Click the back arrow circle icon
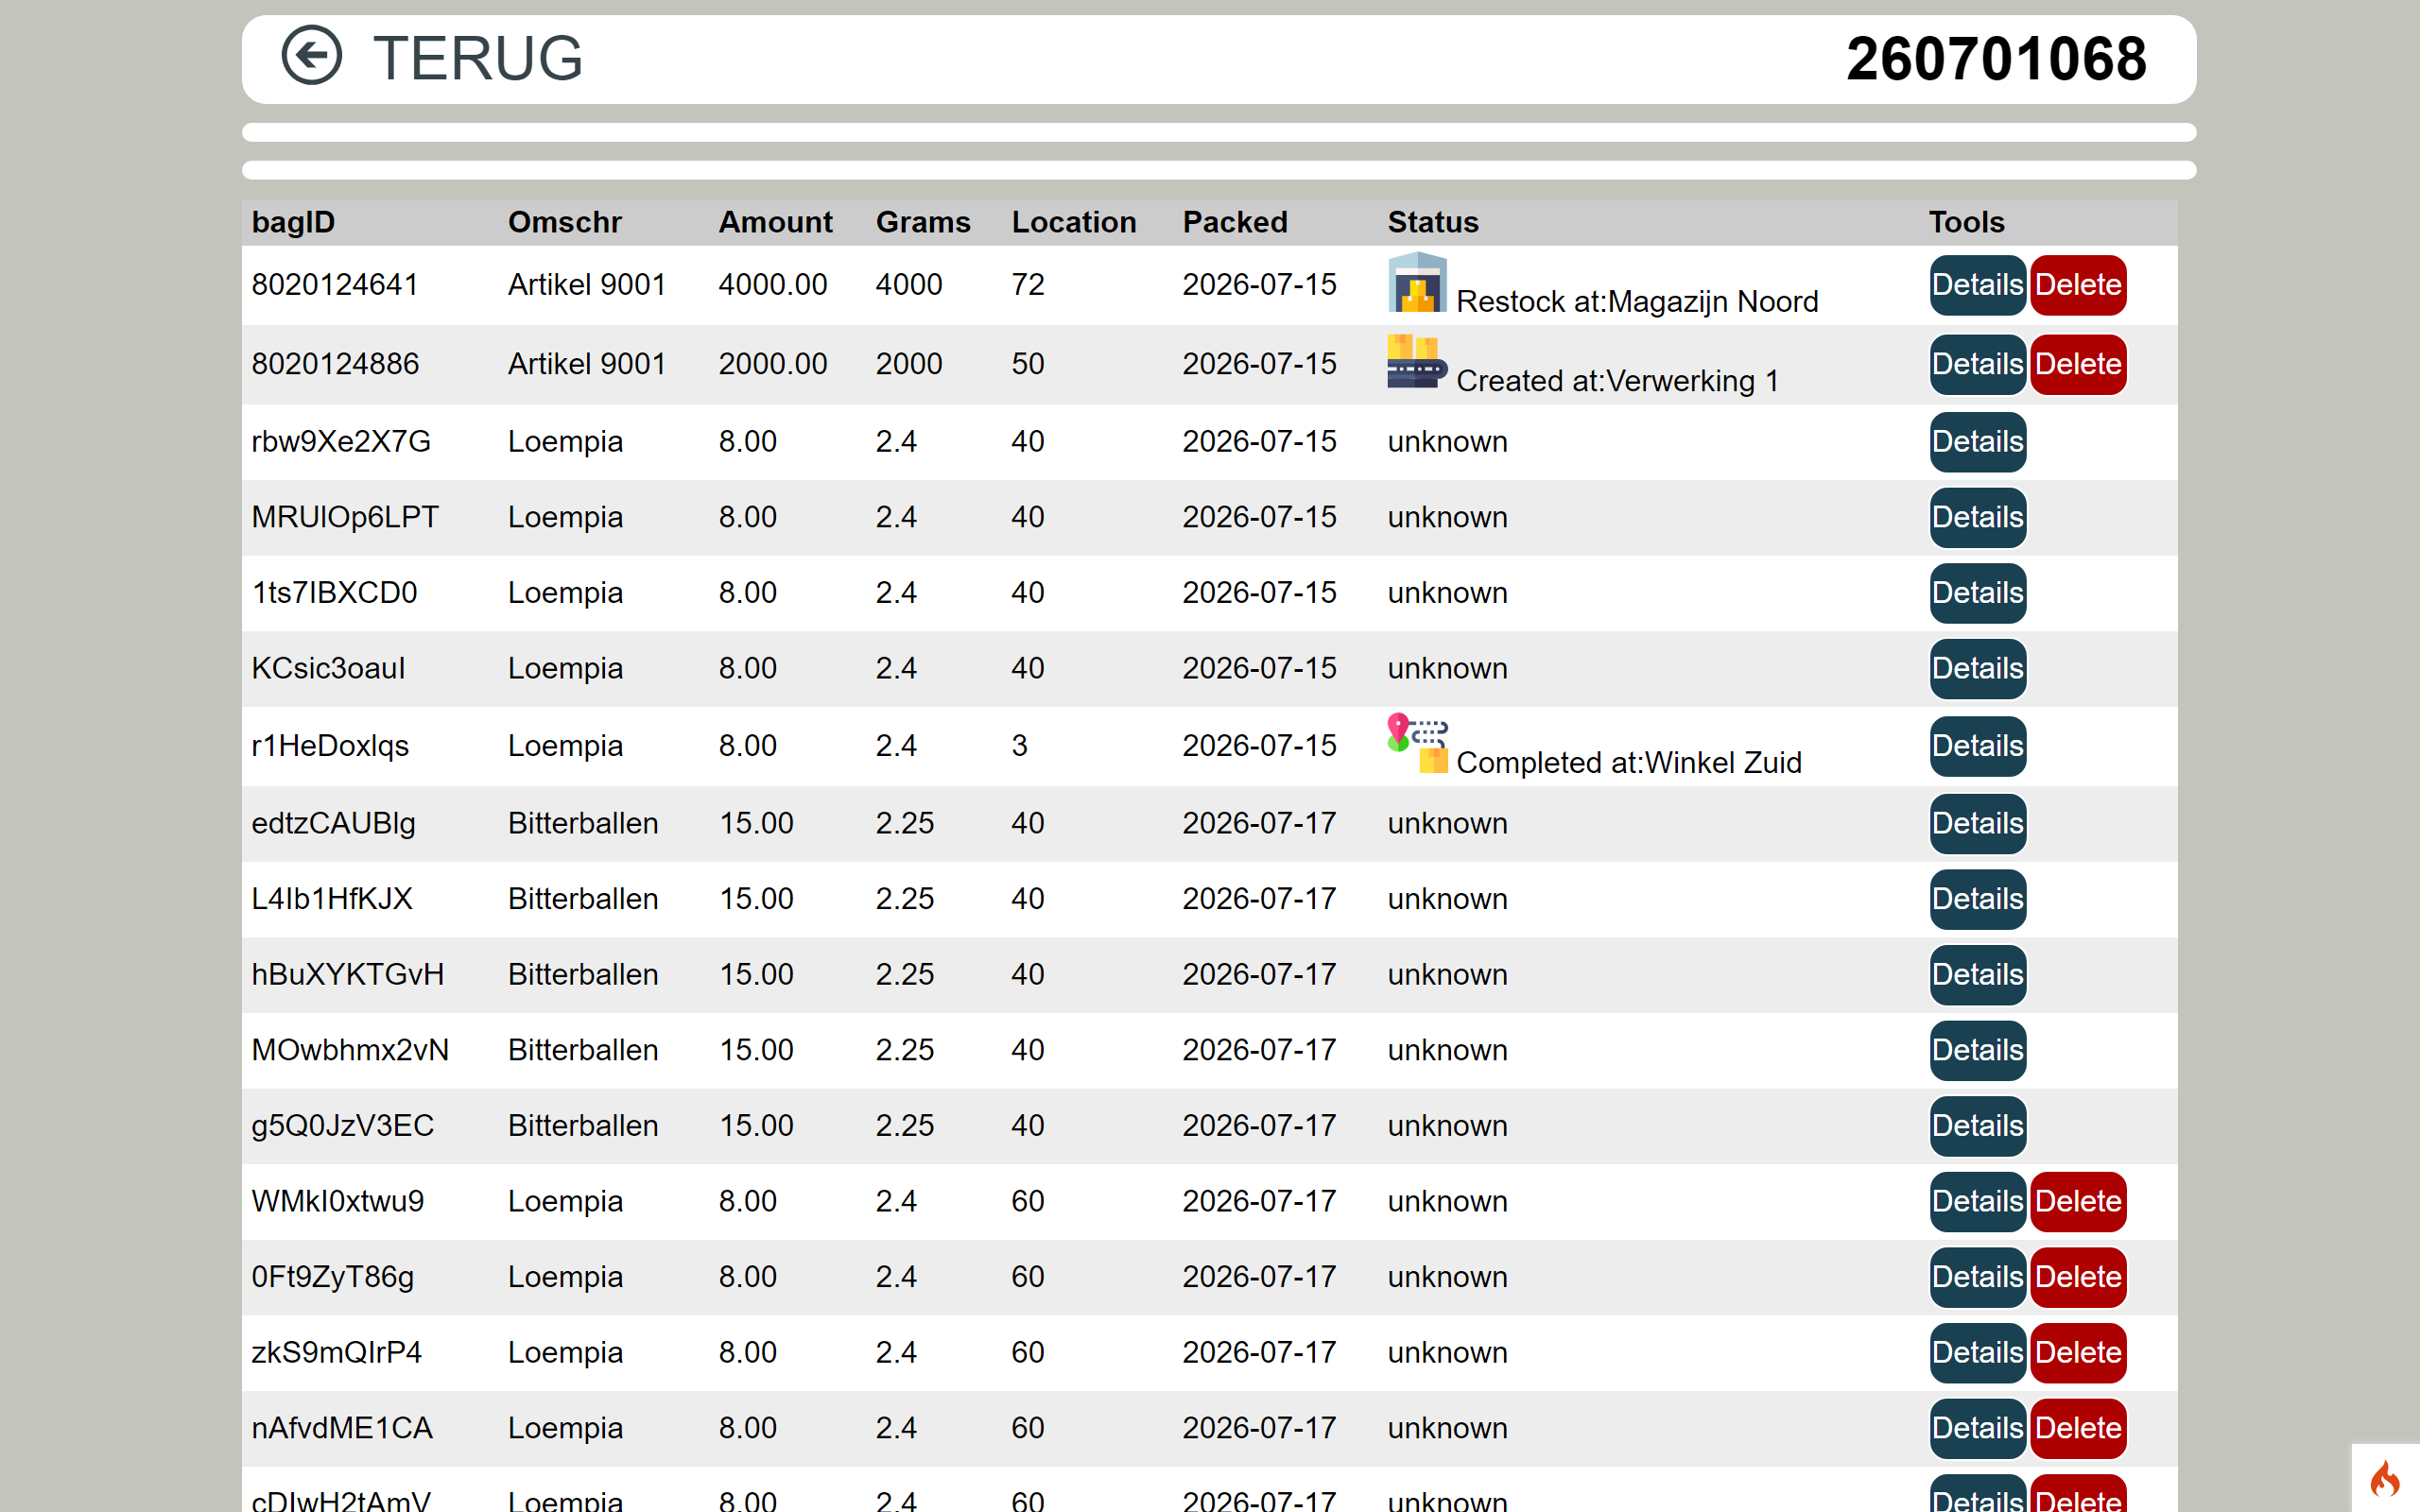The image size is (2420, 1512). click(x=311, y=57)
